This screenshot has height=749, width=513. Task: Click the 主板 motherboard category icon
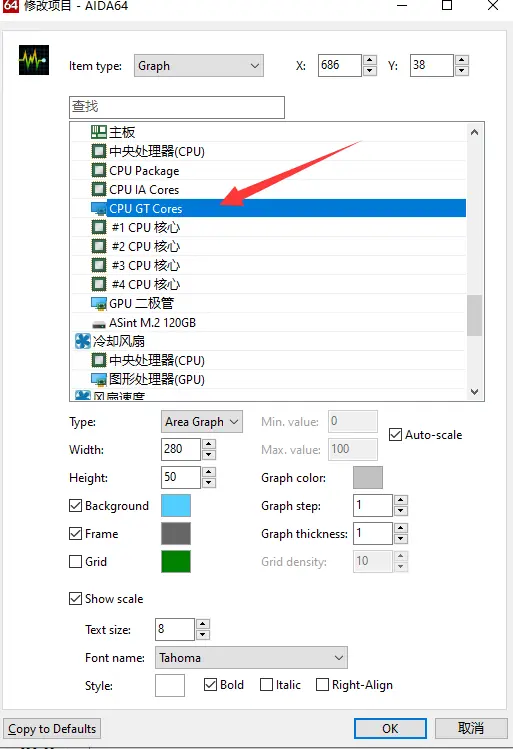[x=99, y=132]
